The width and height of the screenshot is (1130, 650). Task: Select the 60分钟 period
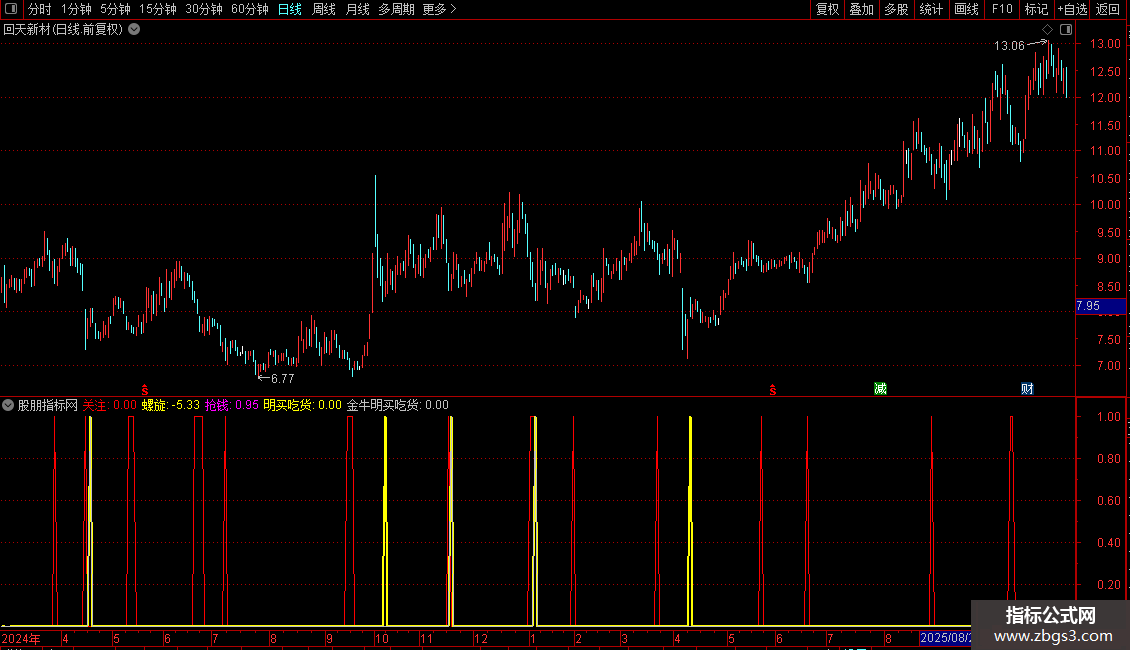pos(250,9)
